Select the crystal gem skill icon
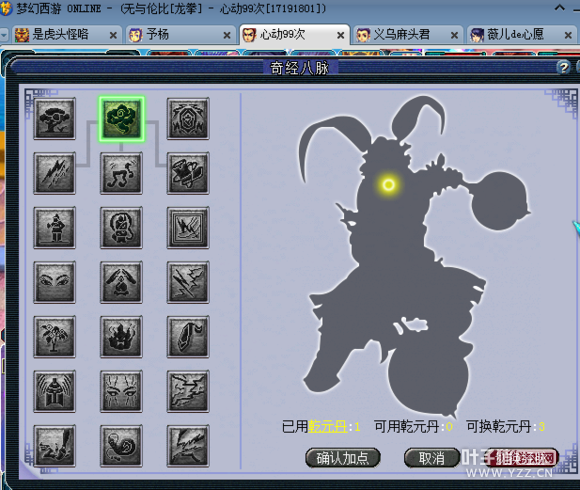580x490 pixels. click(x=188, y=337)
